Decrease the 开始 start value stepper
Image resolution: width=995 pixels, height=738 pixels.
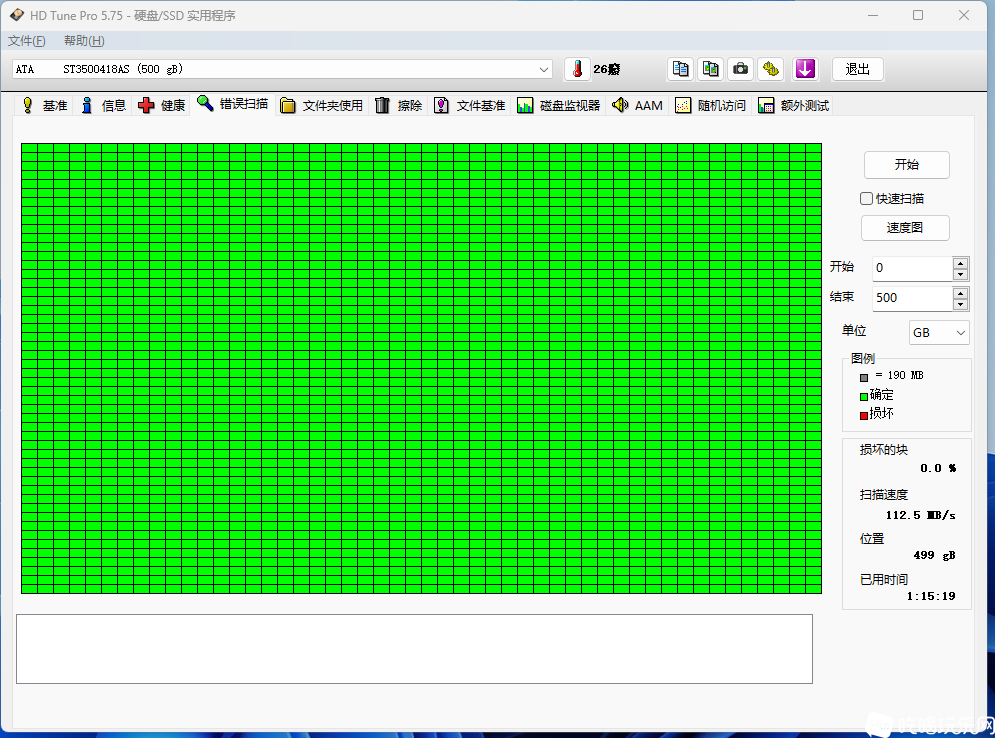tap(961, 274)
